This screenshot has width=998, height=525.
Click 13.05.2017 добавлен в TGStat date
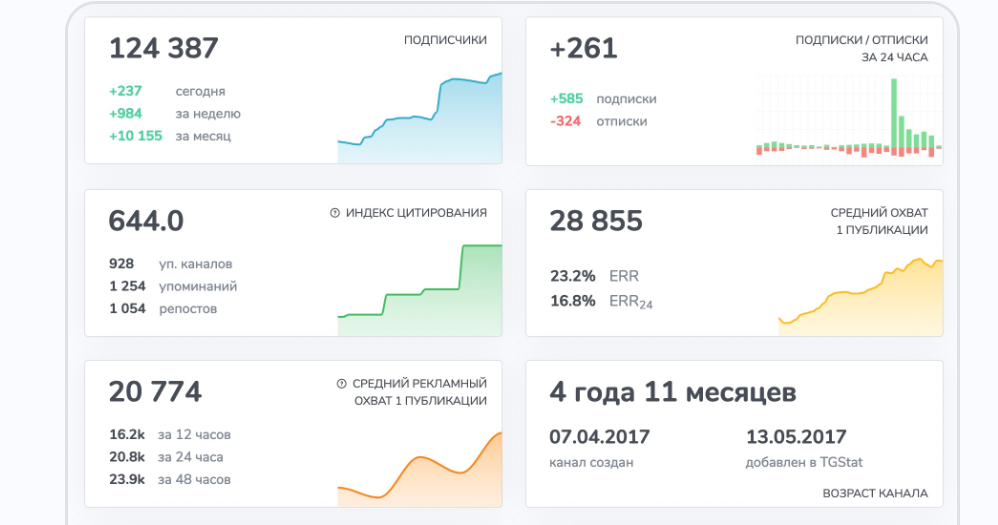(796, 437)
